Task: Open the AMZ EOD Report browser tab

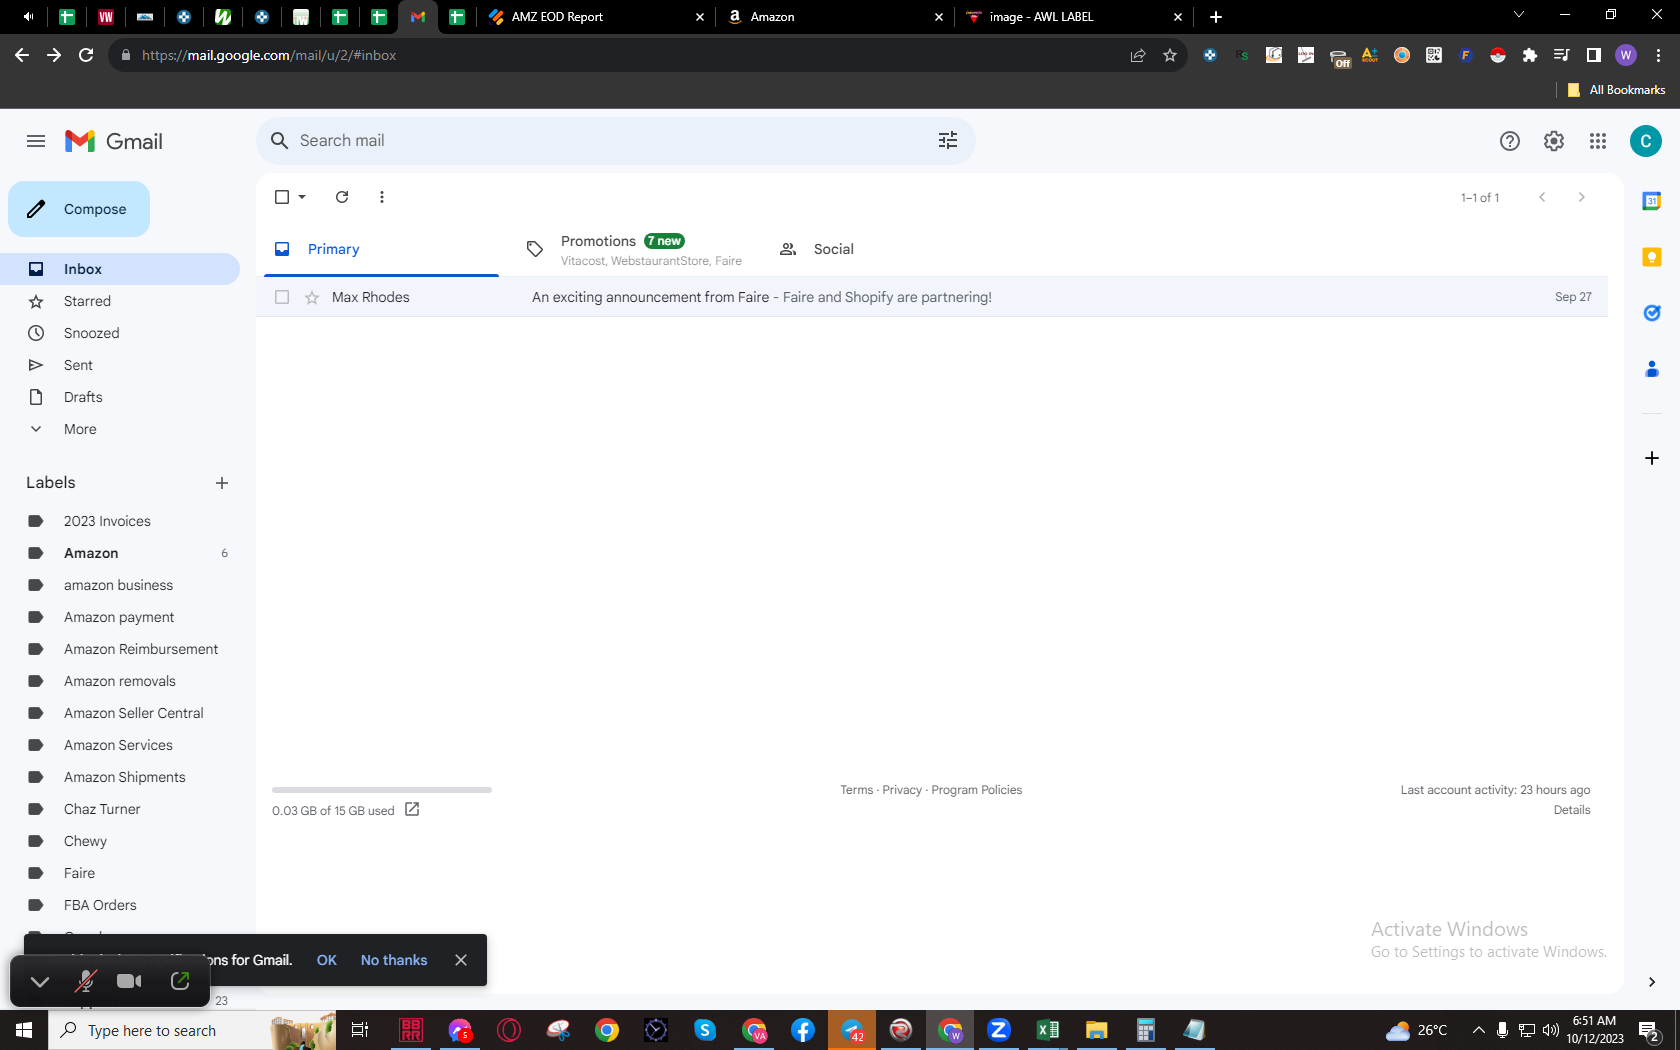Action: tap(595, 16)
